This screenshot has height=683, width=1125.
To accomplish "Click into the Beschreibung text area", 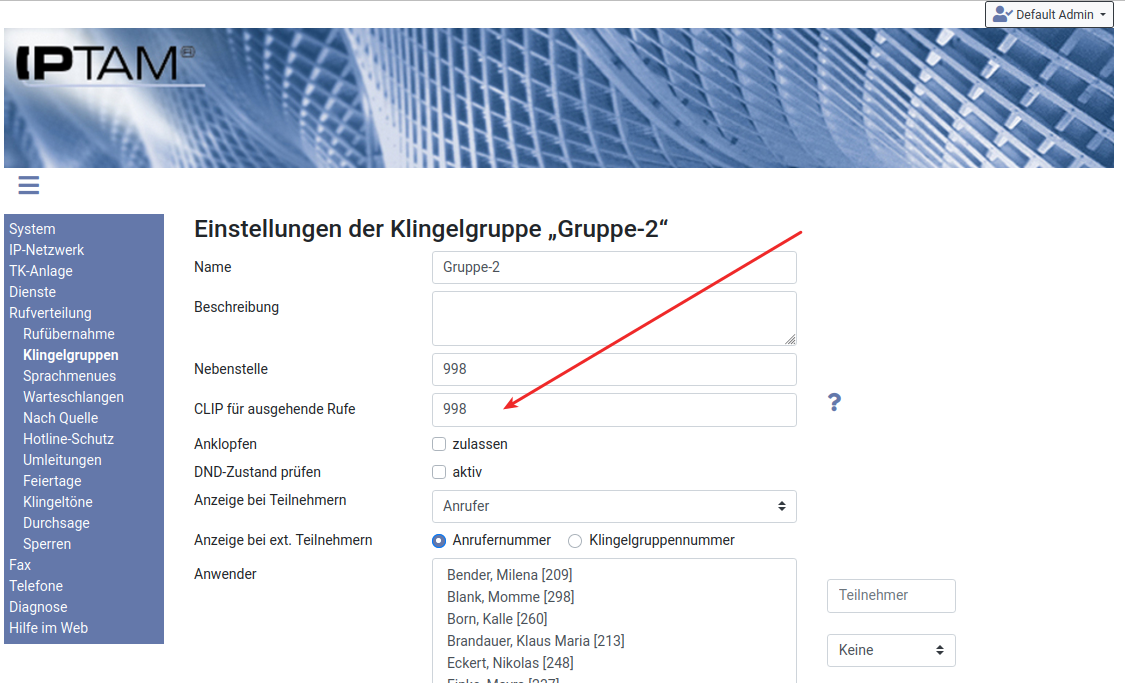I will click(x=614, y=318).
